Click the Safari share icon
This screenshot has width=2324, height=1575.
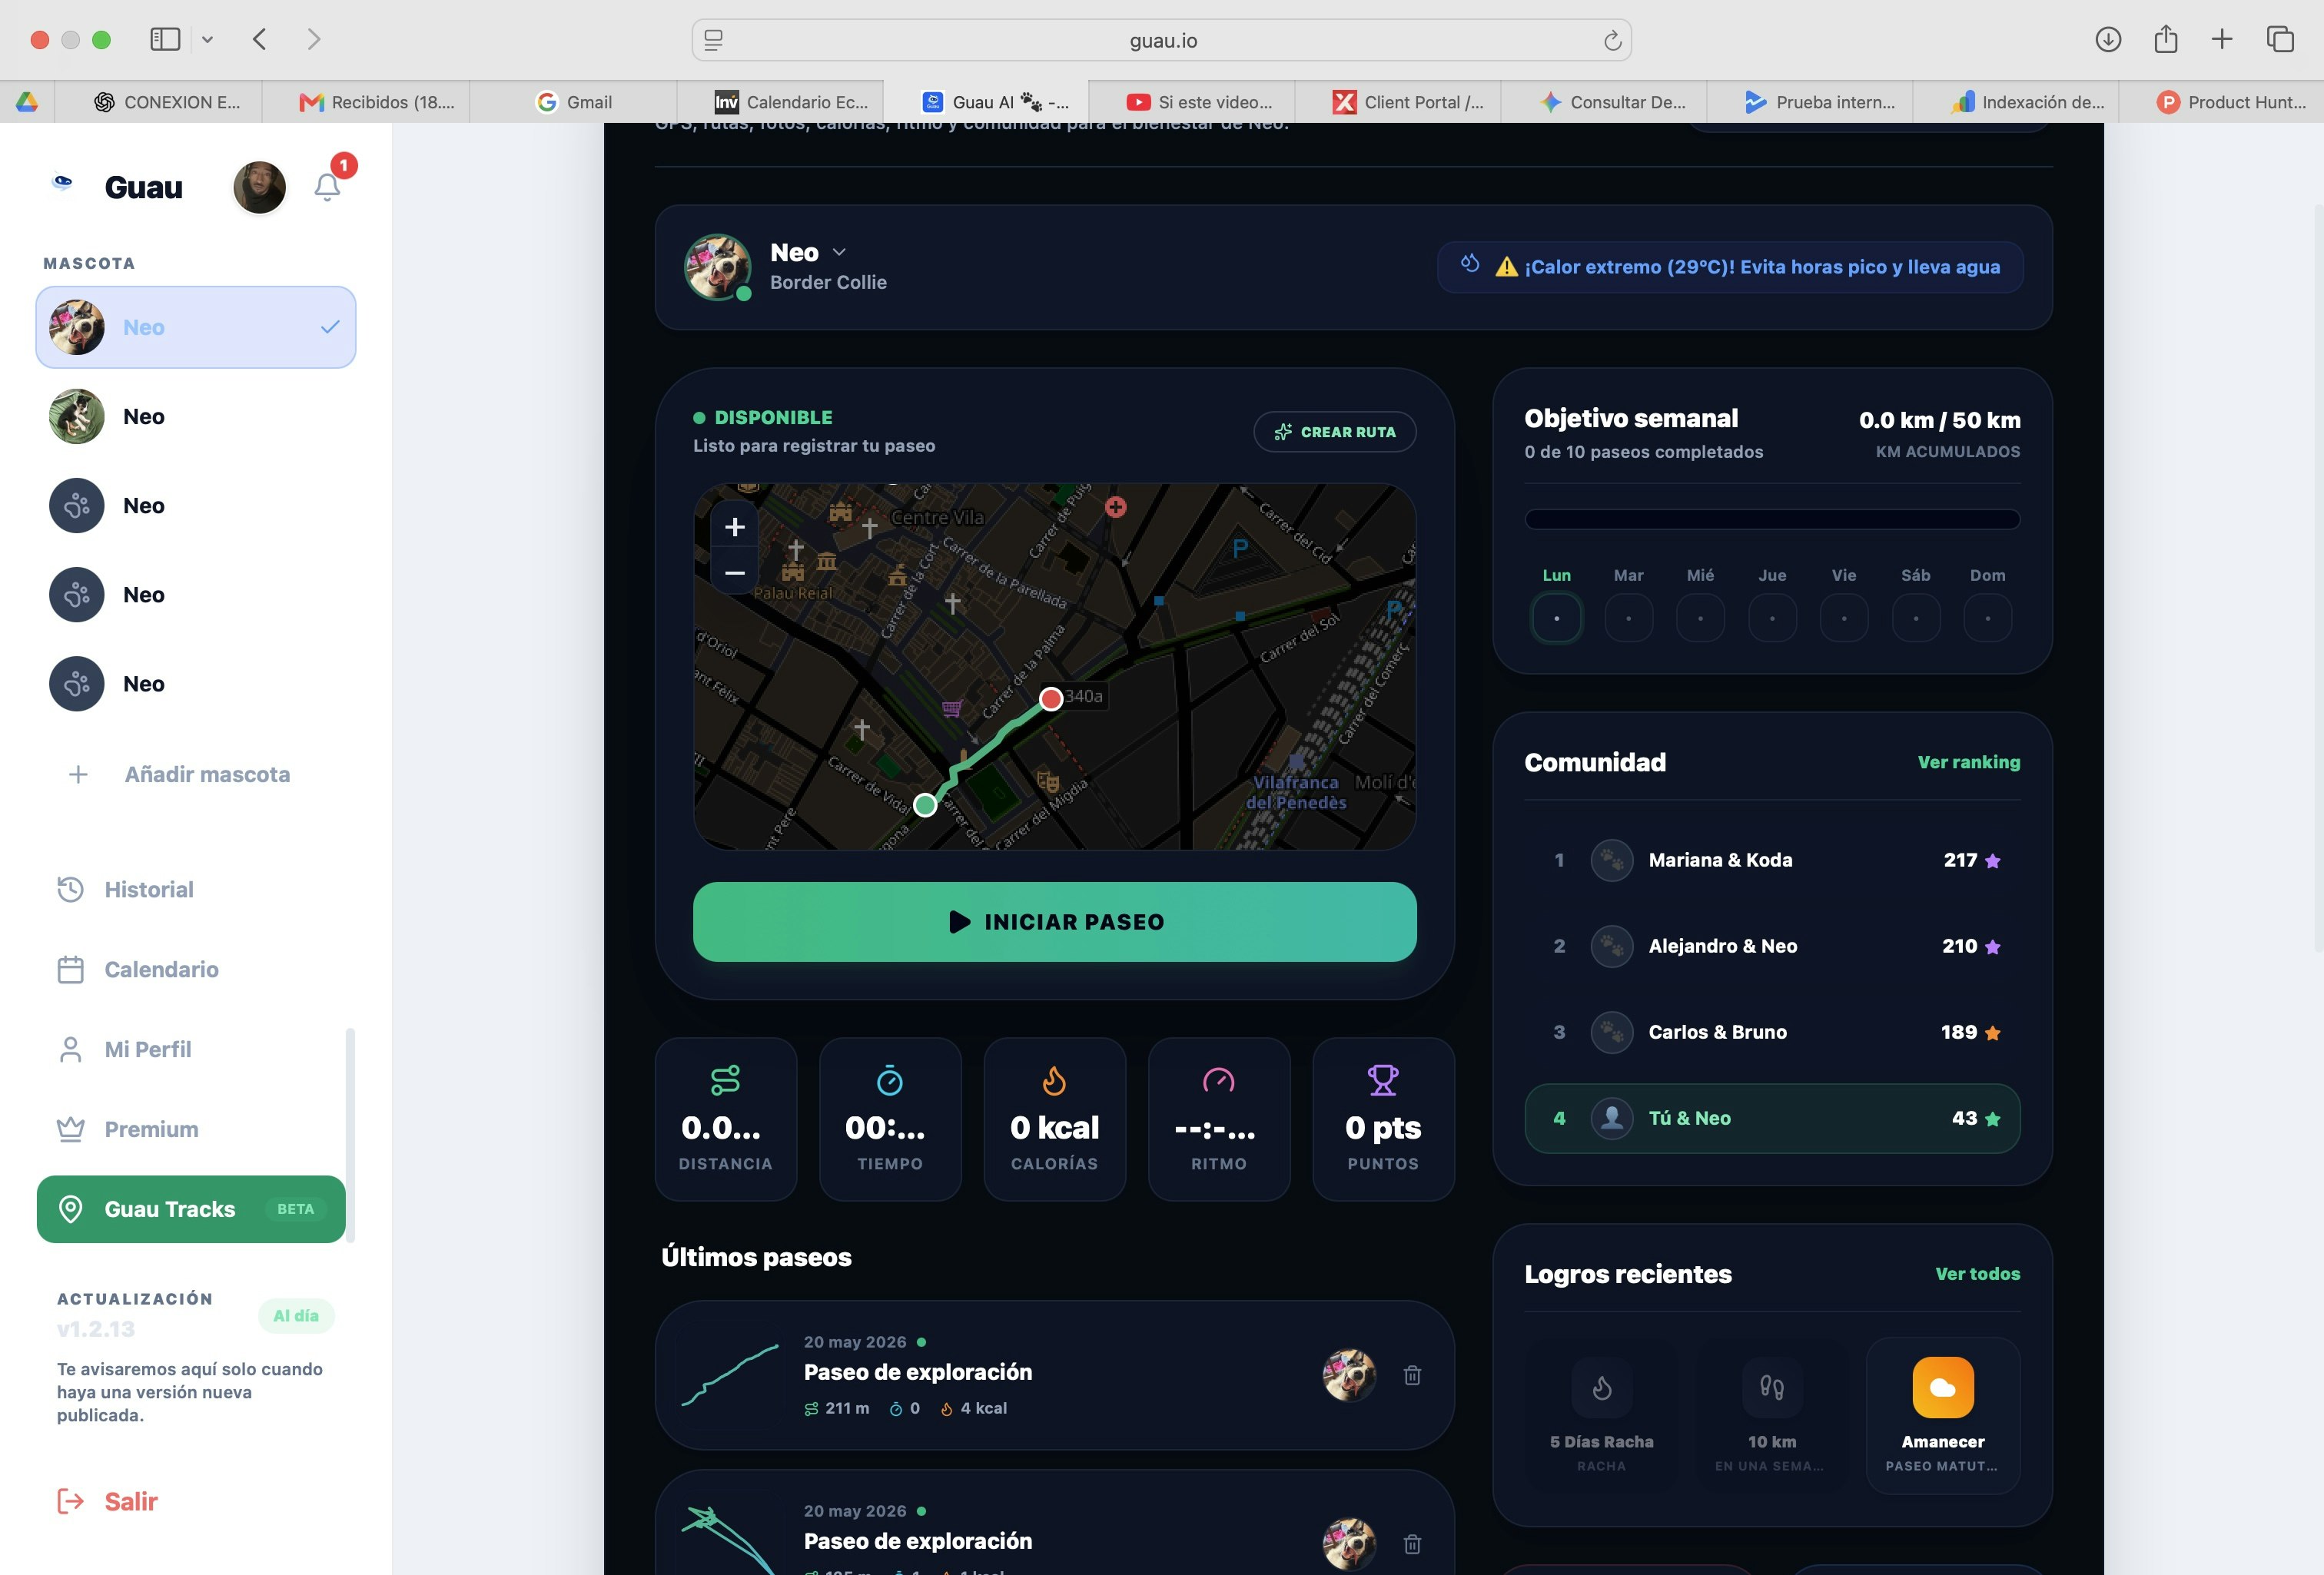pos(2166,39)
